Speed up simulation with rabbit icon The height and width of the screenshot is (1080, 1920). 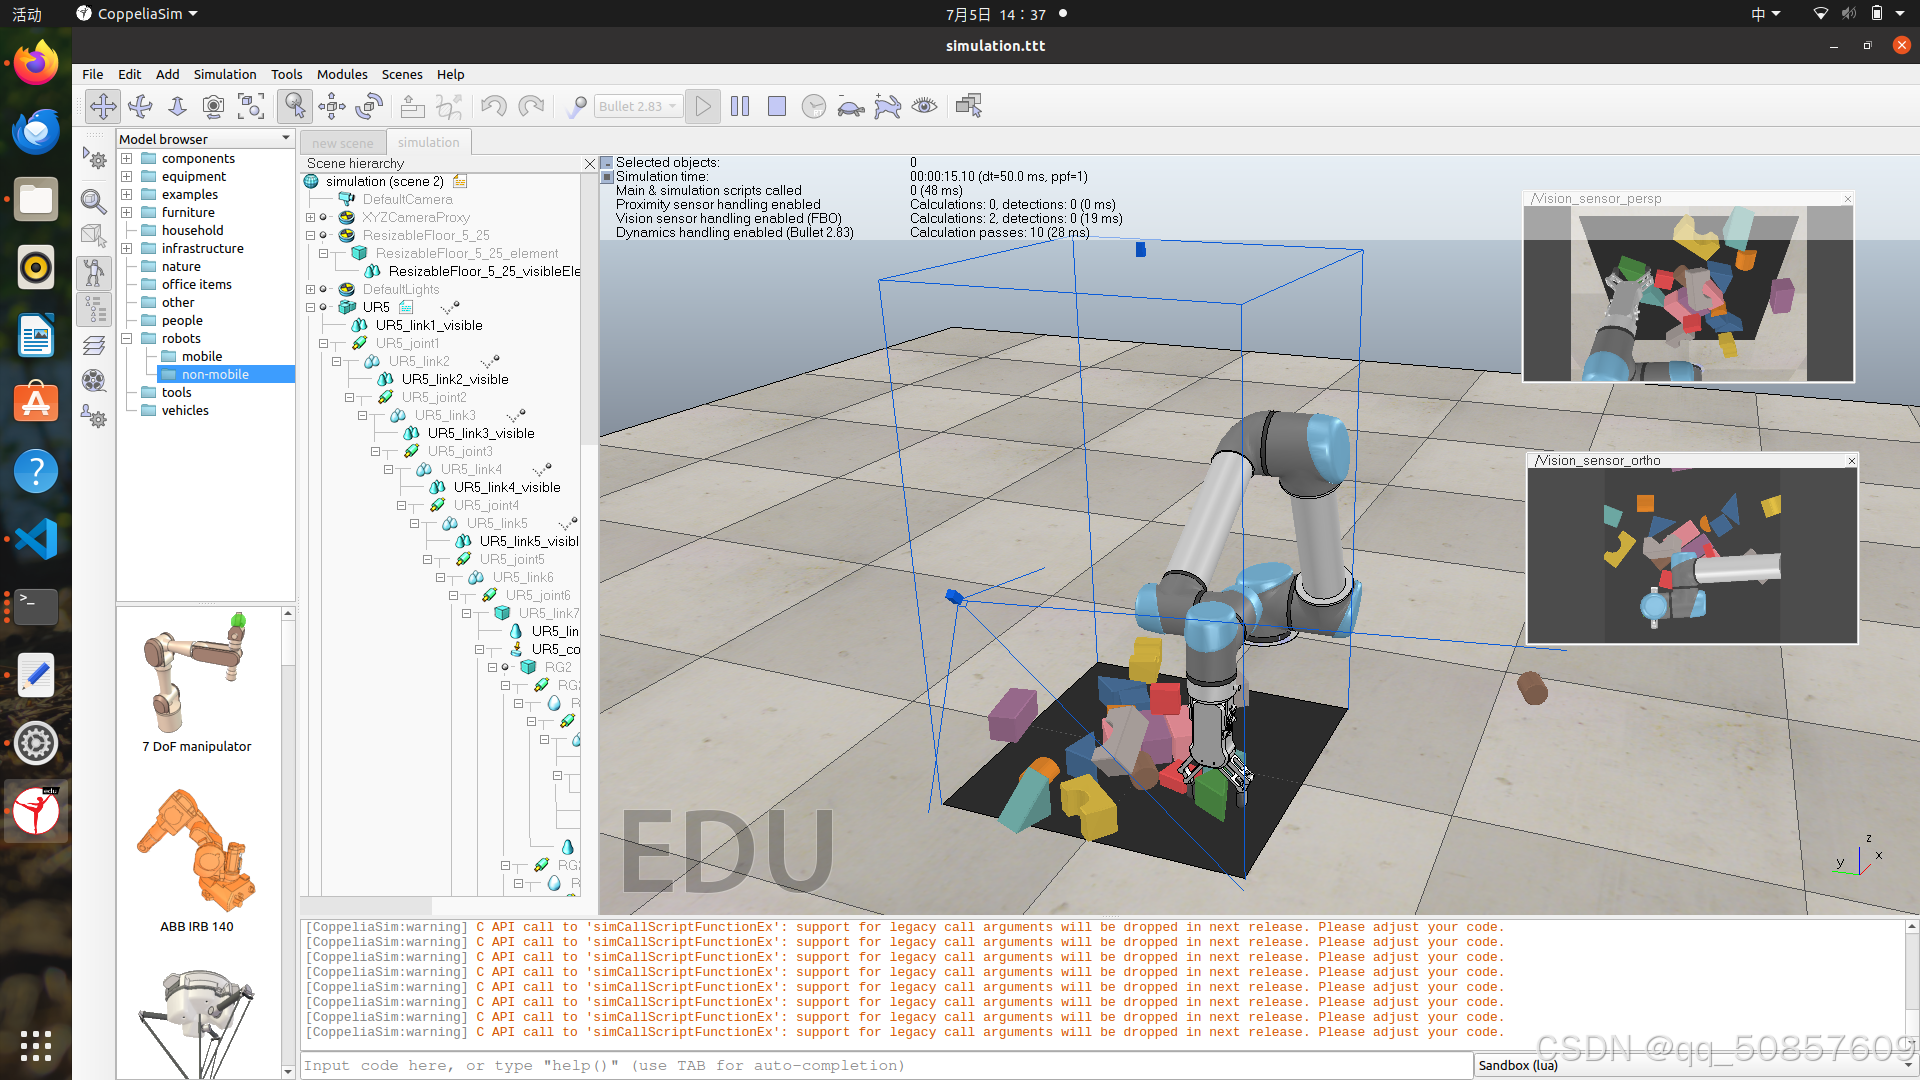coord(887,106)
